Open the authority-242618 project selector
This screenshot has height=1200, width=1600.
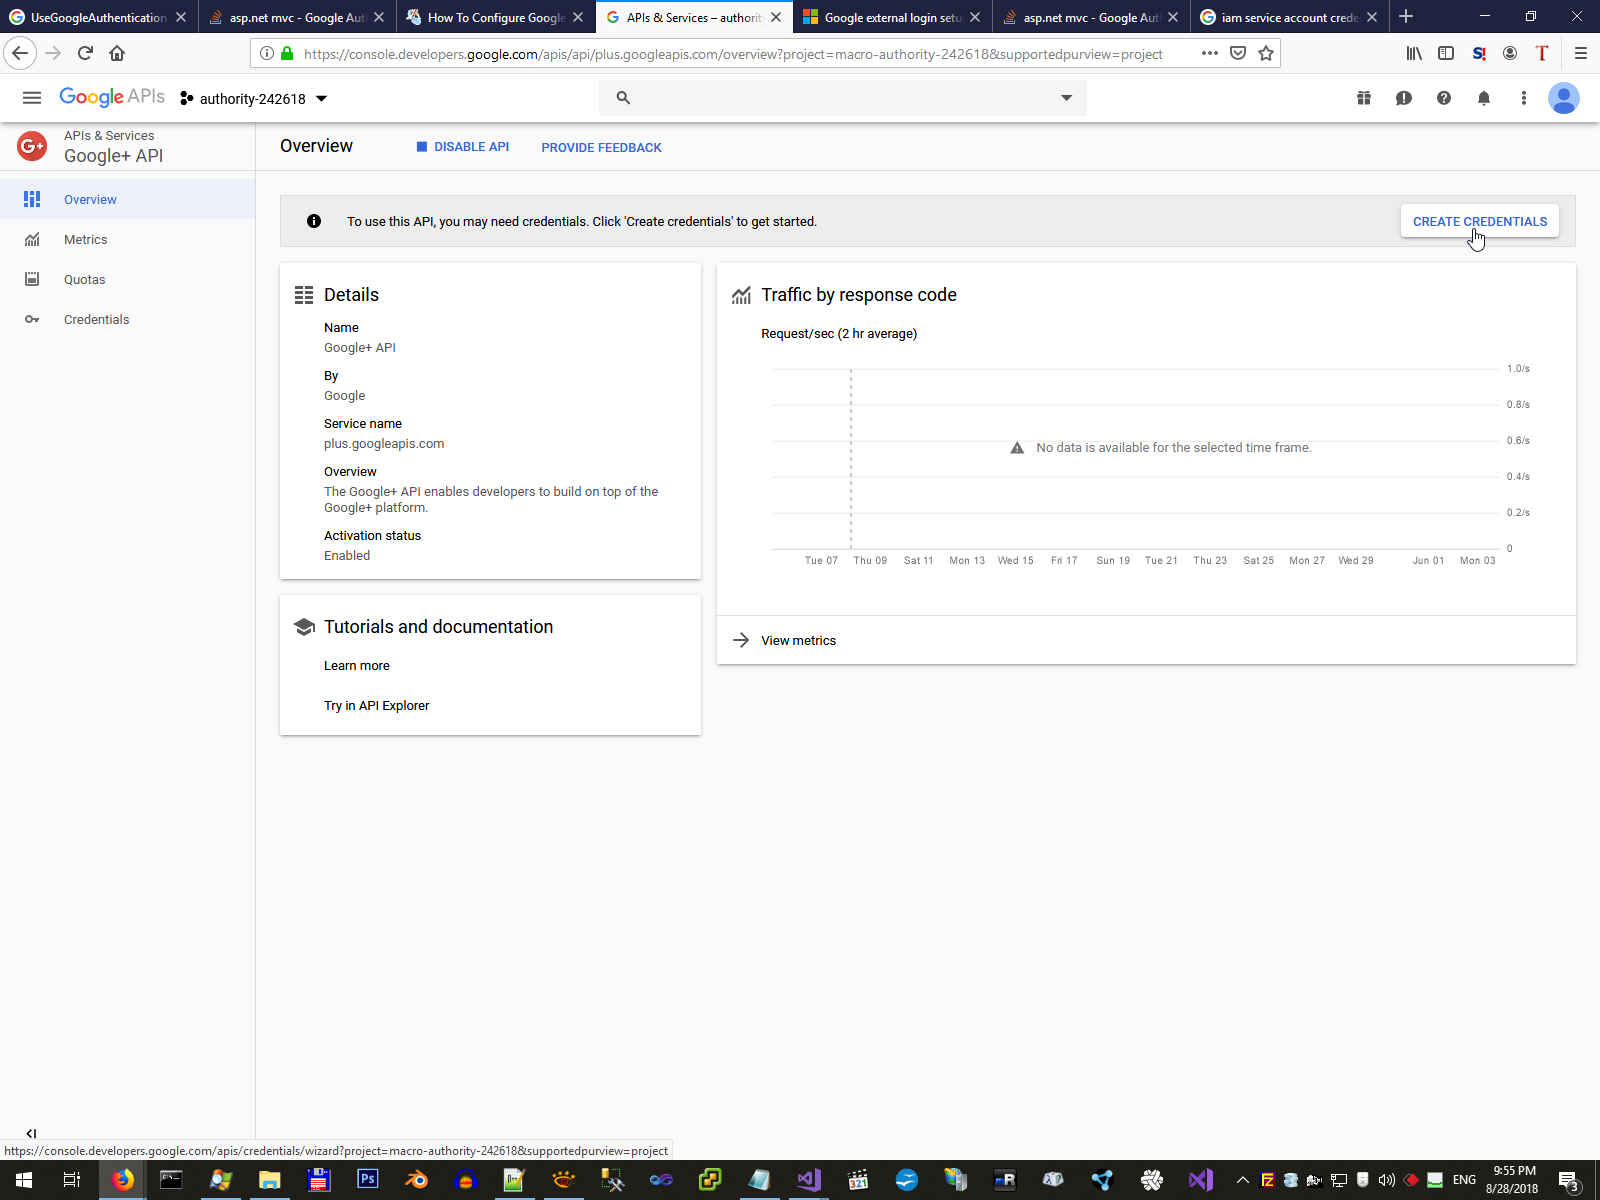pos(254,99)
